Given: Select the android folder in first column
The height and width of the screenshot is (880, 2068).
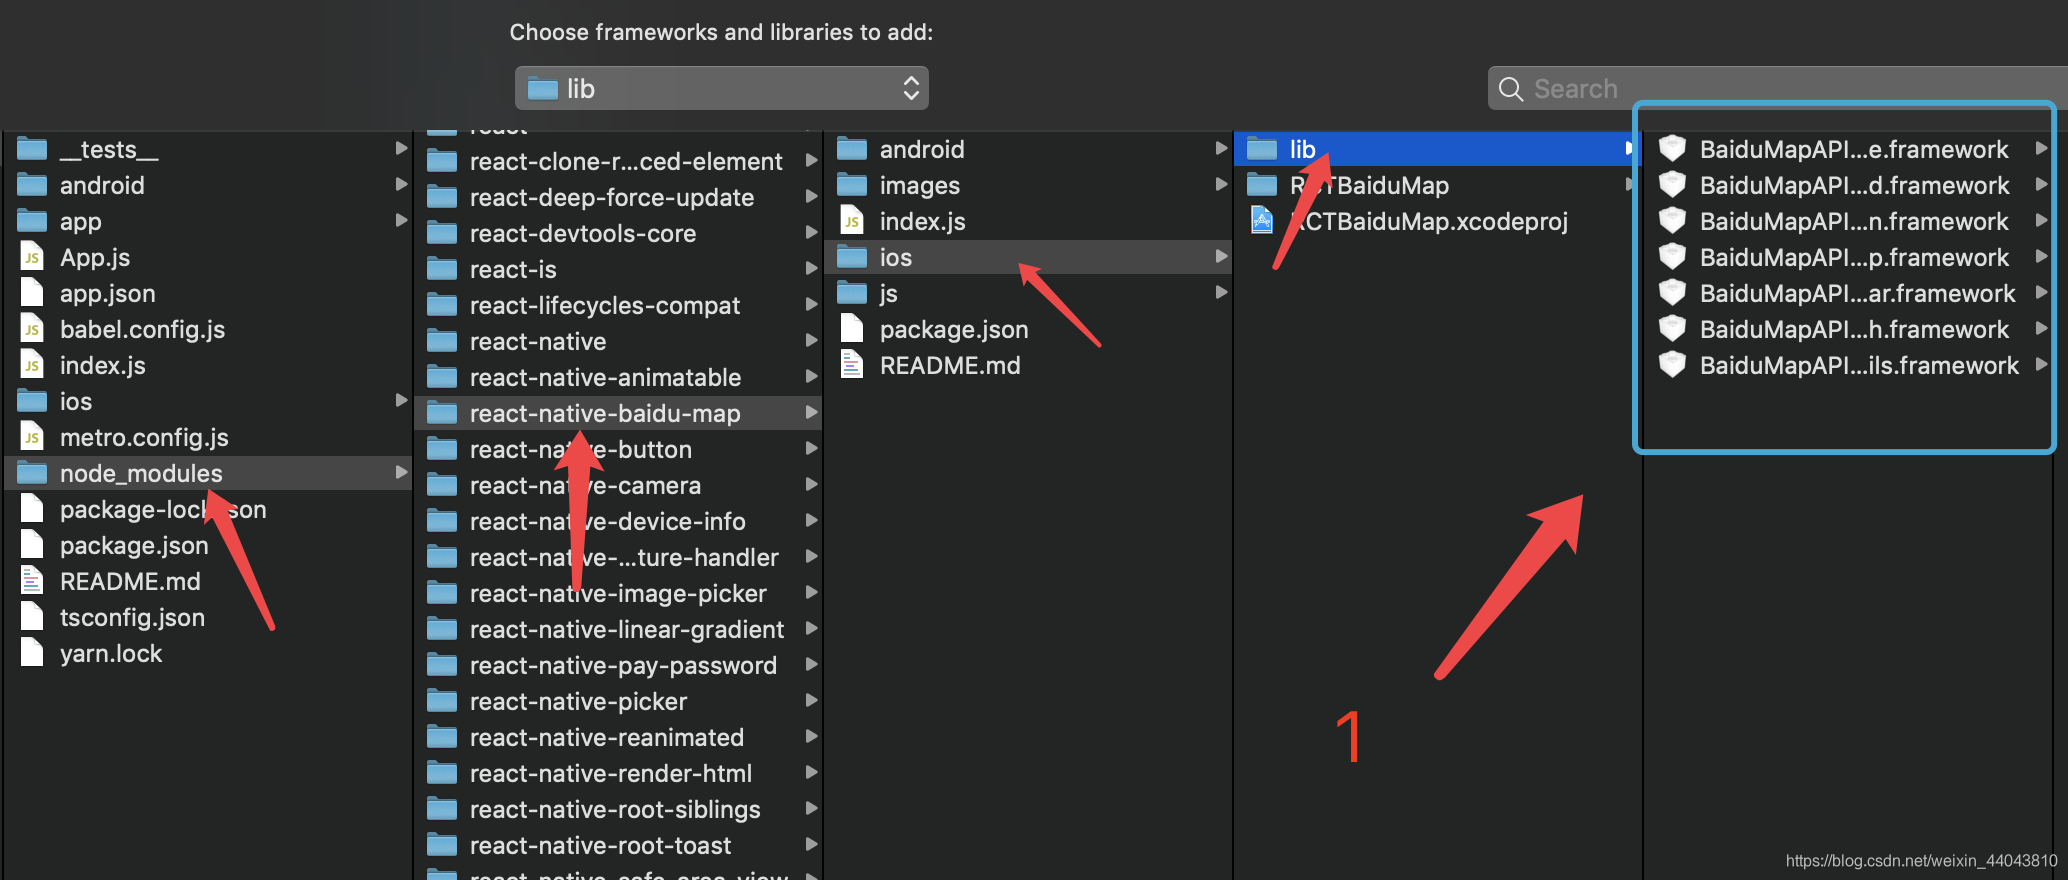Looking at the screenshot, I should pyautogui.click(x=208, y=185).
